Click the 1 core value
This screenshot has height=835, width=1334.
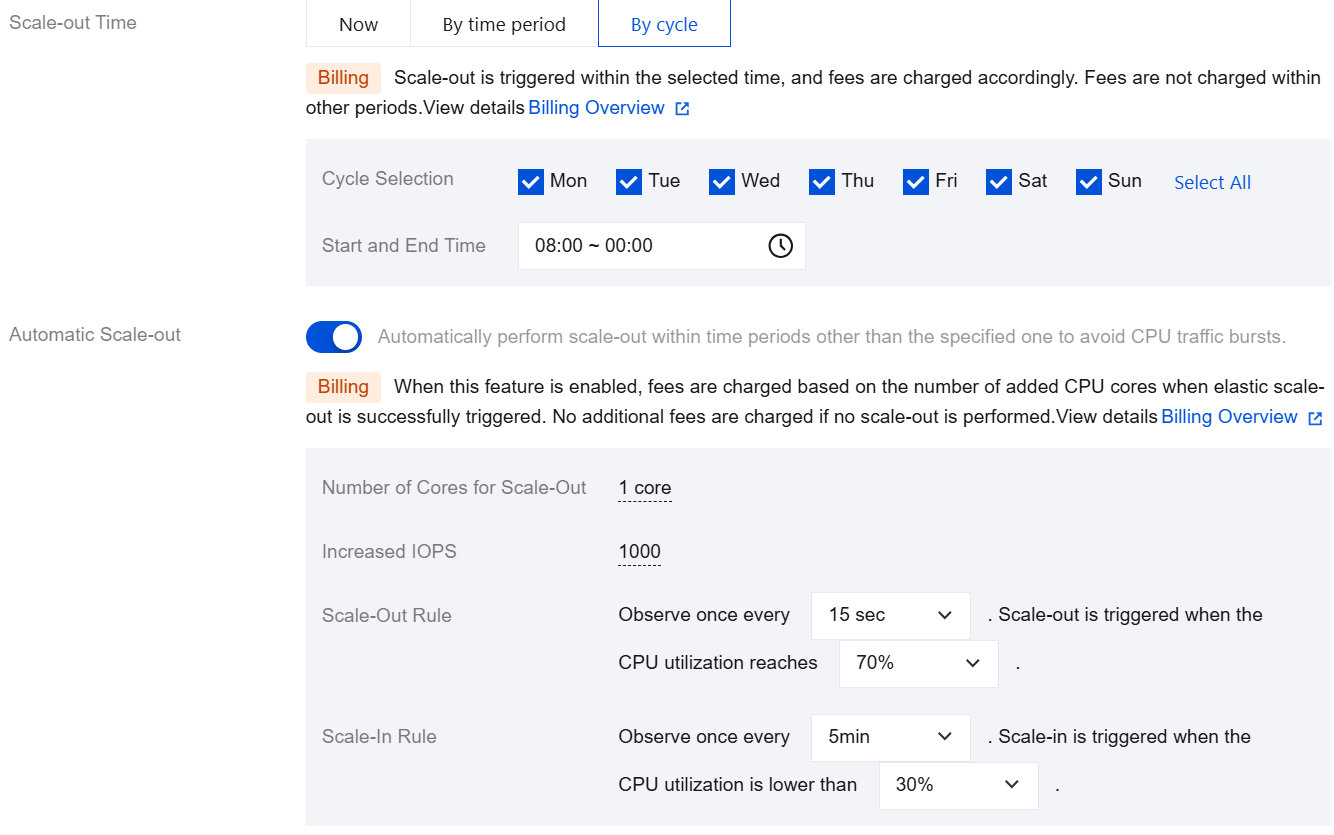(645, 488)
